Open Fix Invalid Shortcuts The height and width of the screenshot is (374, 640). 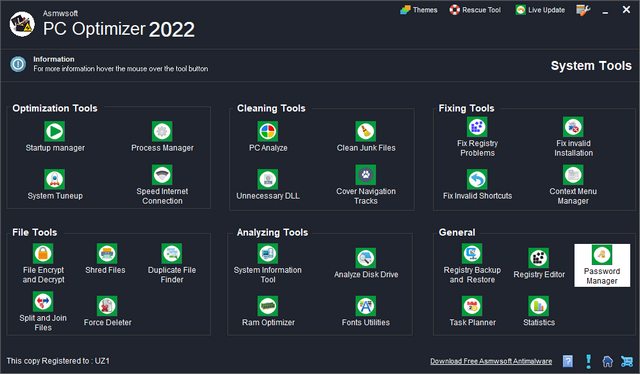pos(477,185)
